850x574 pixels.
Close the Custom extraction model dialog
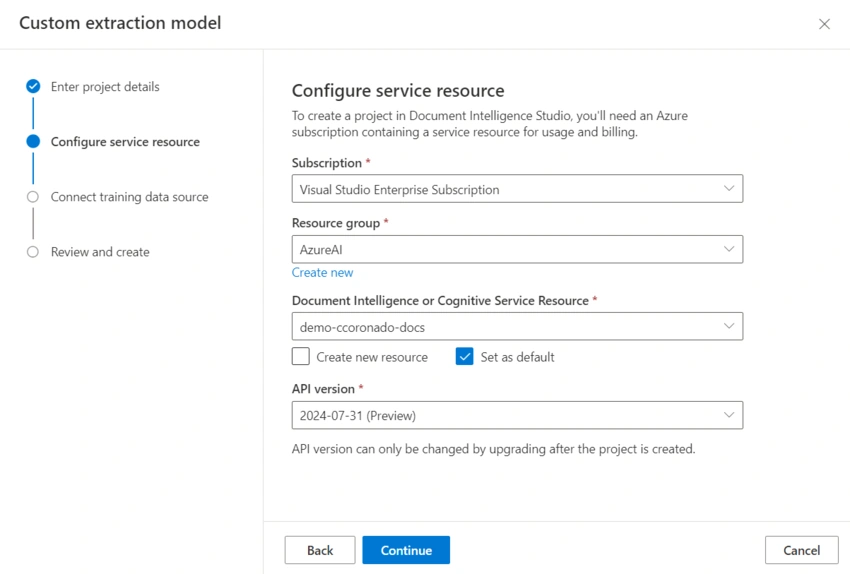(x=824, y=24)
